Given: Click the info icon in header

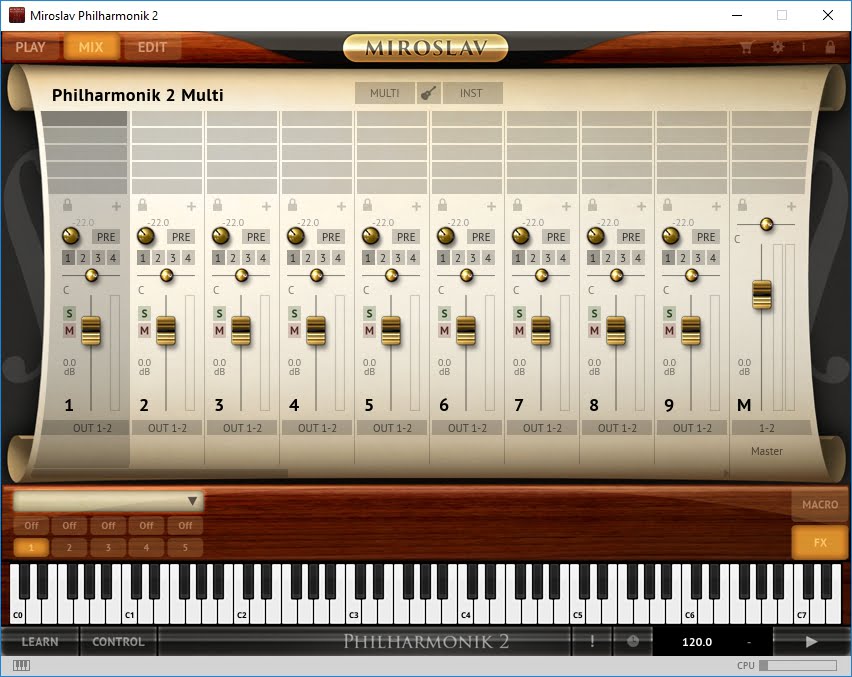Looking at the screenshot, I should click(x=804, y=47).
